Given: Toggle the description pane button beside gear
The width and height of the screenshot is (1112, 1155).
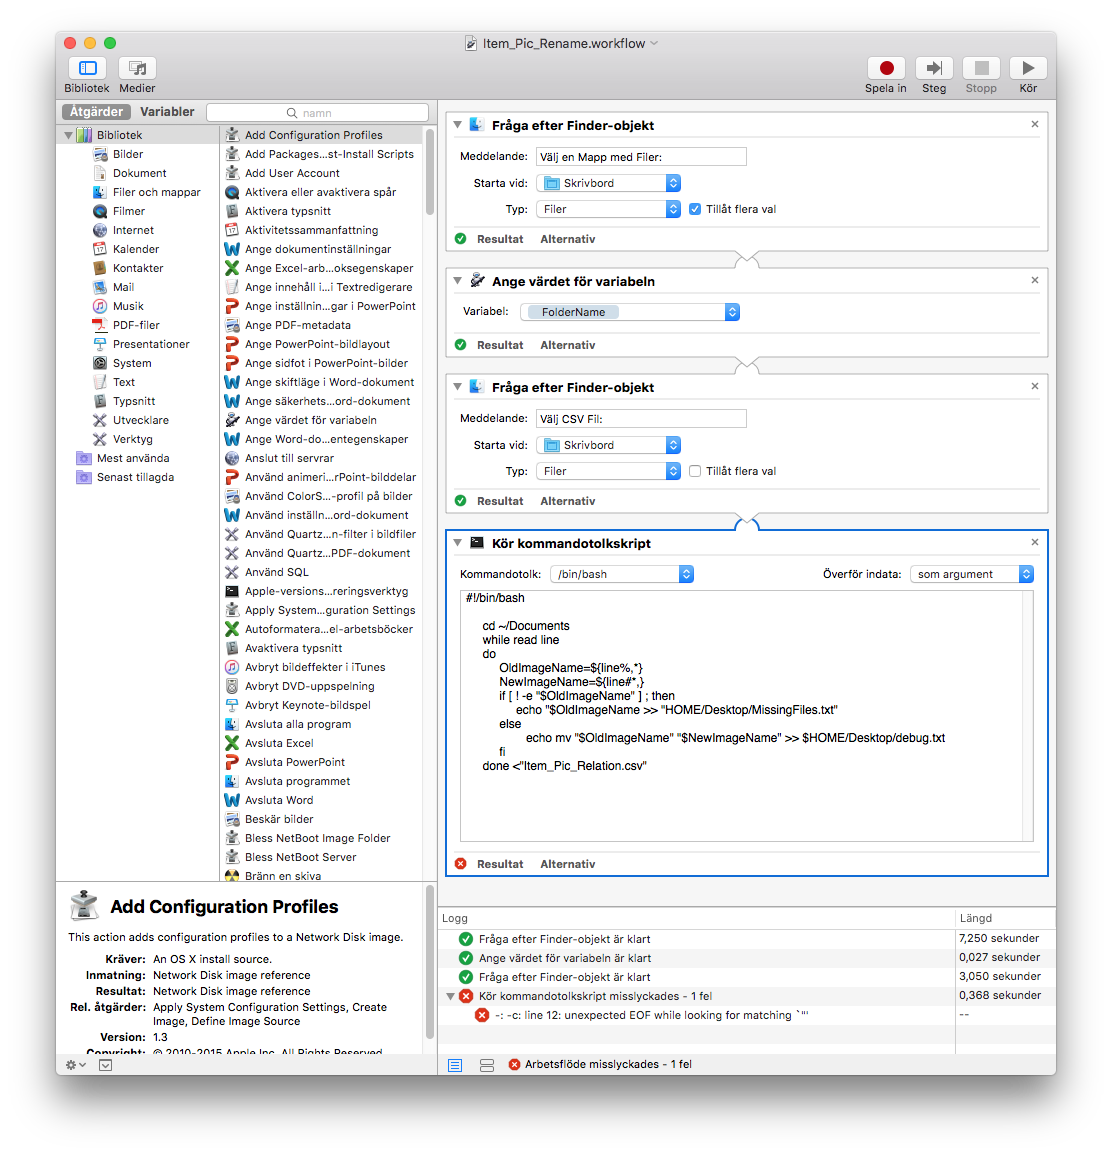Looking at the screenshot, I should click(105, 1065).
